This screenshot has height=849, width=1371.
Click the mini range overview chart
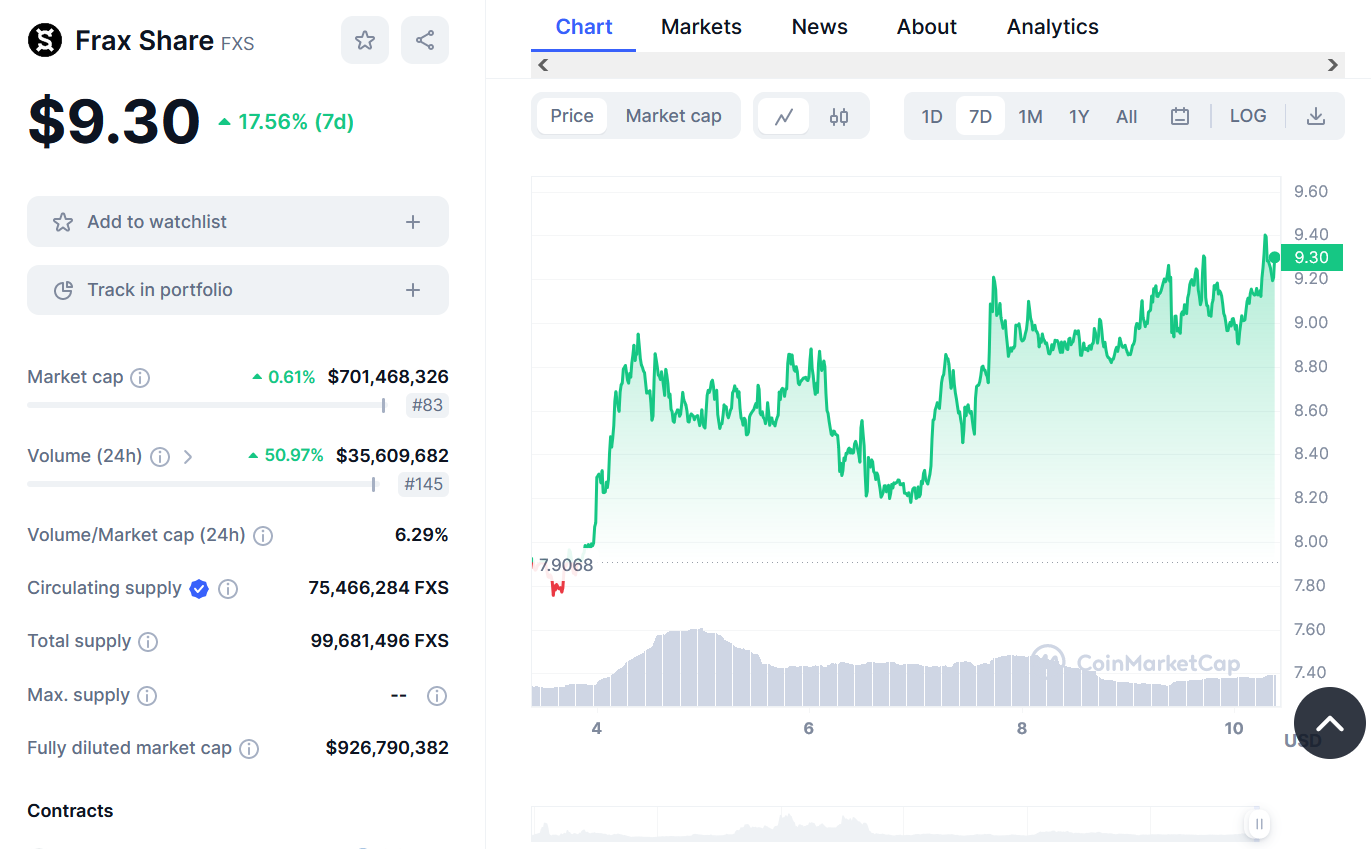(x=895, y=823)
